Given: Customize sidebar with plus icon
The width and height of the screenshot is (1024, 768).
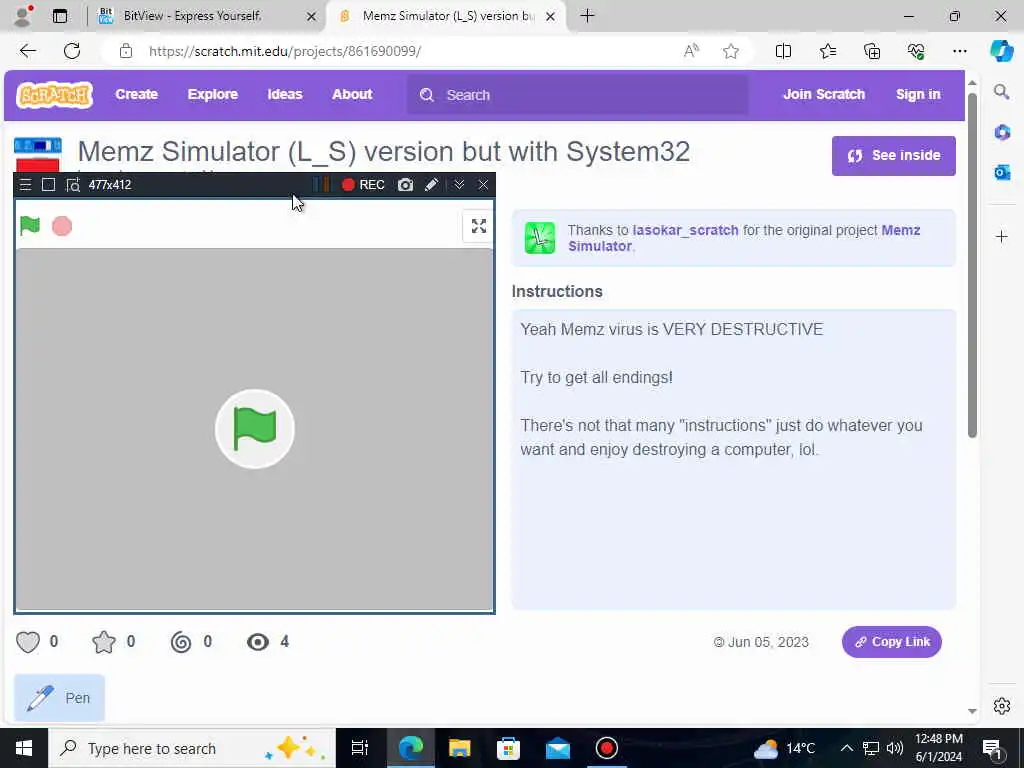Looking at the screenshot, I should 1002,236.
